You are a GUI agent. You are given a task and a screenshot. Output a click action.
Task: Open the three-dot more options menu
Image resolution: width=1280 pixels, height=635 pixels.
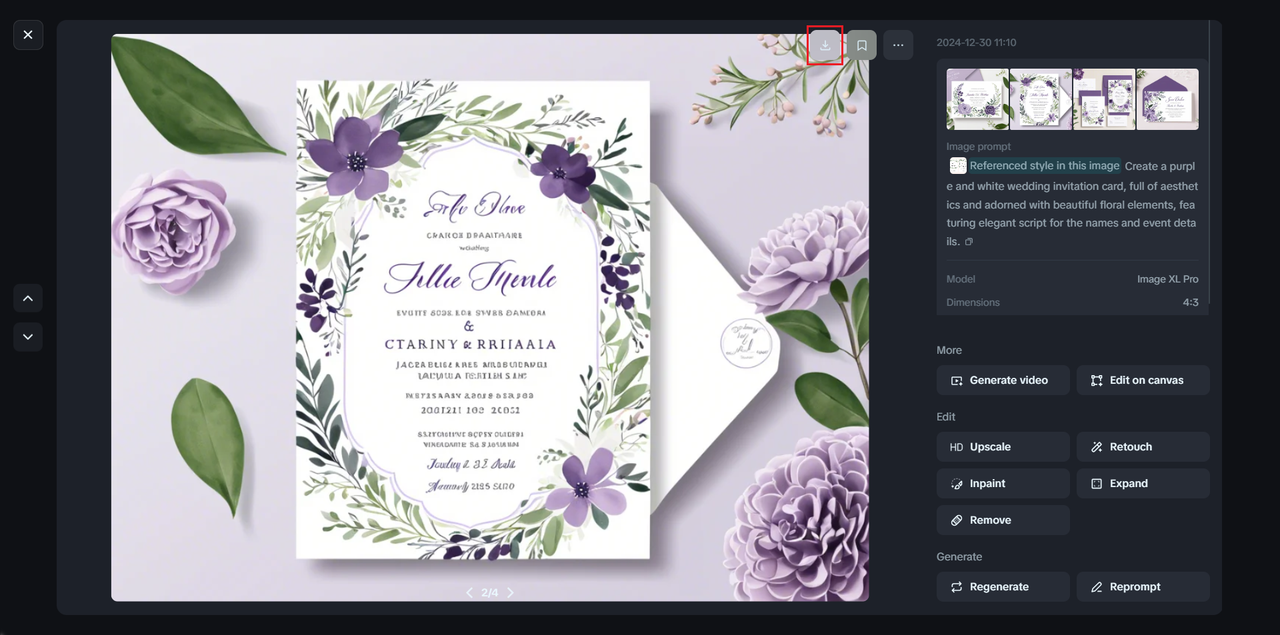898,45
